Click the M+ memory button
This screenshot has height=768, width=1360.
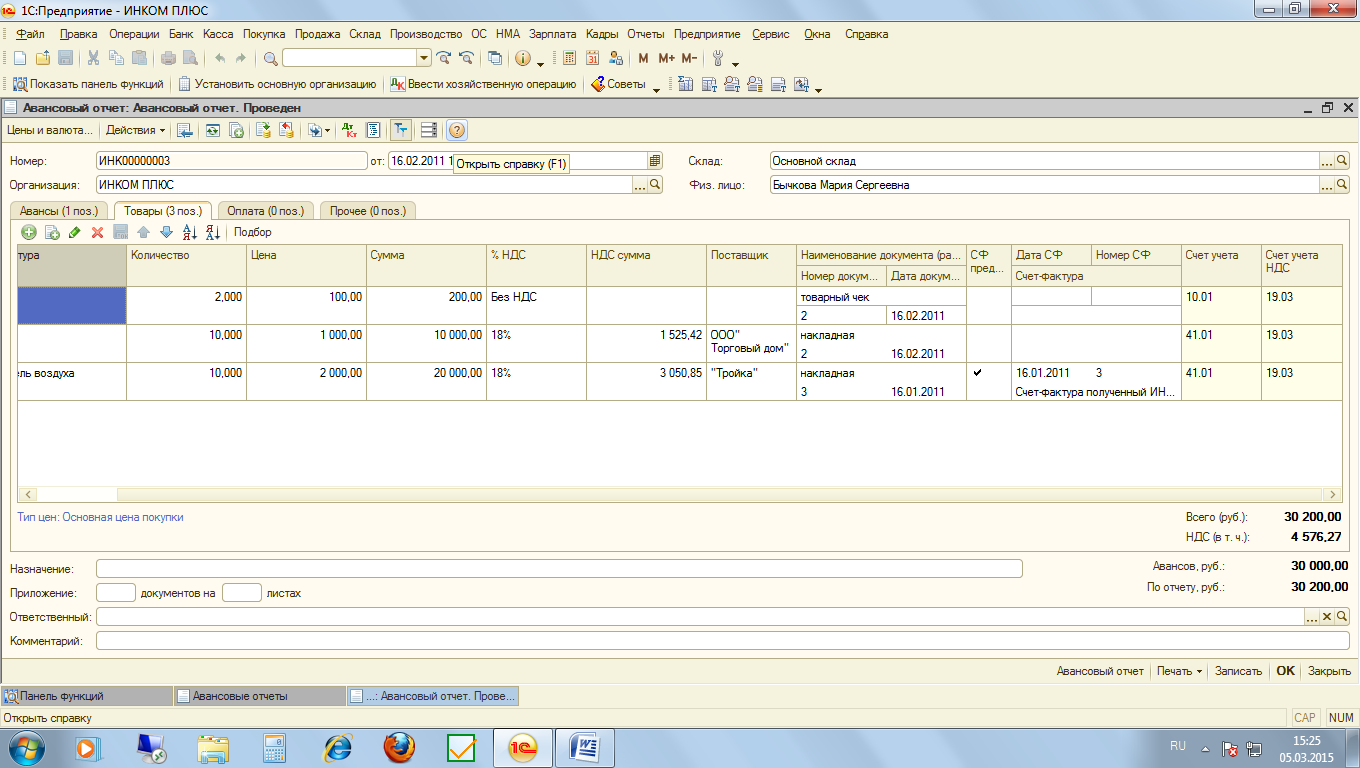click(666, 58)
